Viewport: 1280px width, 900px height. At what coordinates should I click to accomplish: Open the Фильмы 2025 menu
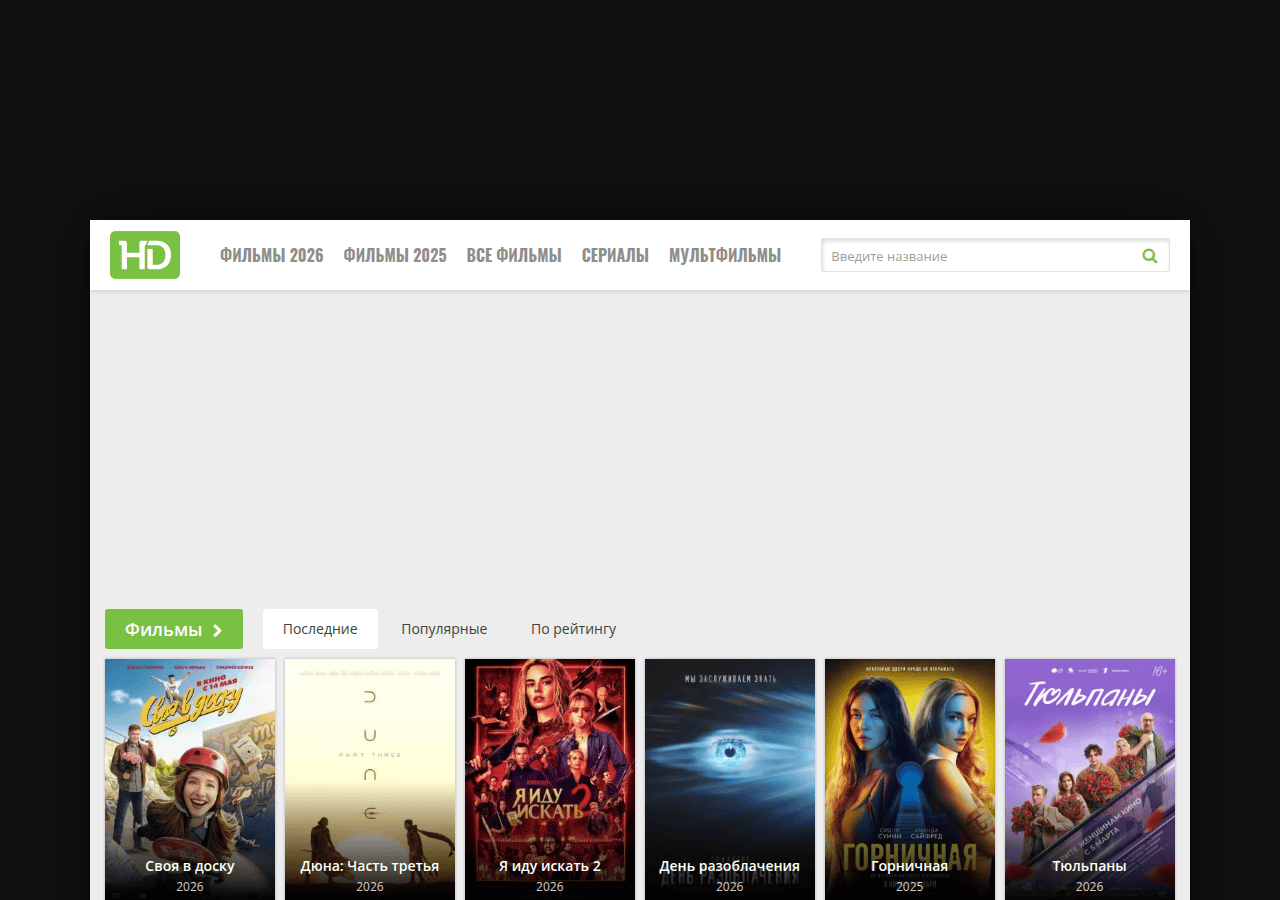[395, 255]
